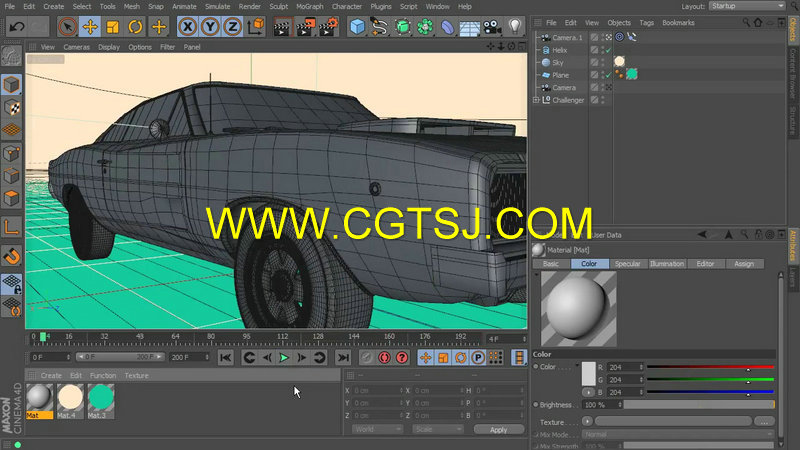Click the material Color swatch
800x450 pixels.
(x=588, y=374)
